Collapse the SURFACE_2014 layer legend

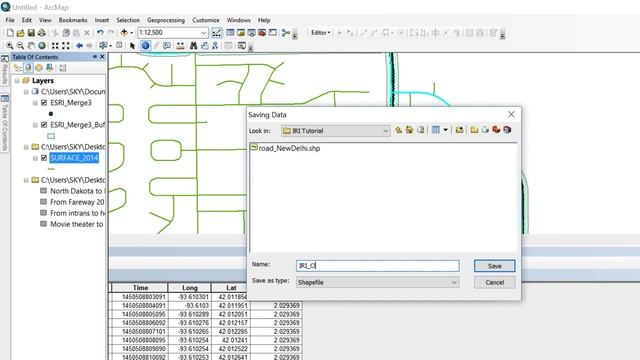36,158
